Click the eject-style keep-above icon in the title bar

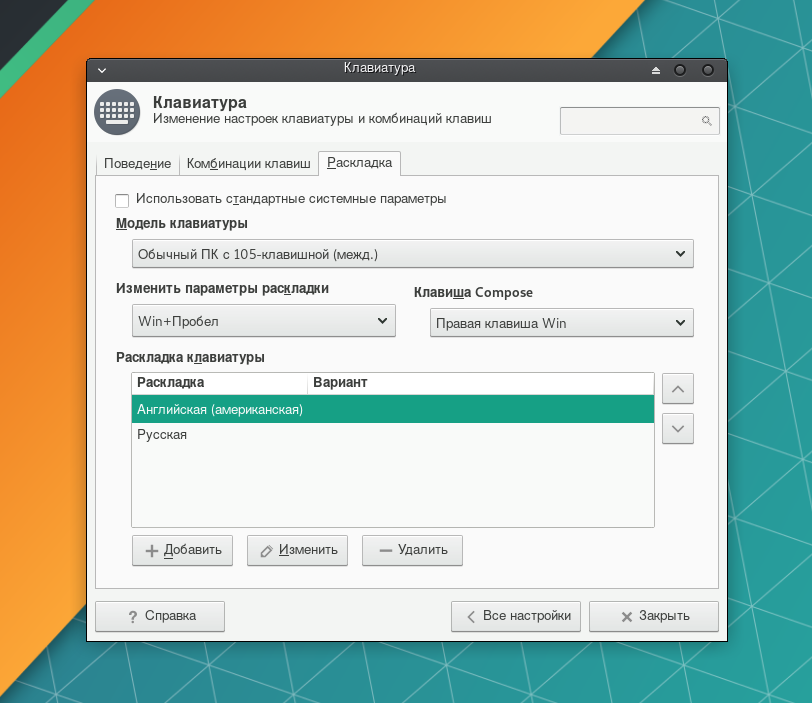pyautogui.click(x=656, y=70)
